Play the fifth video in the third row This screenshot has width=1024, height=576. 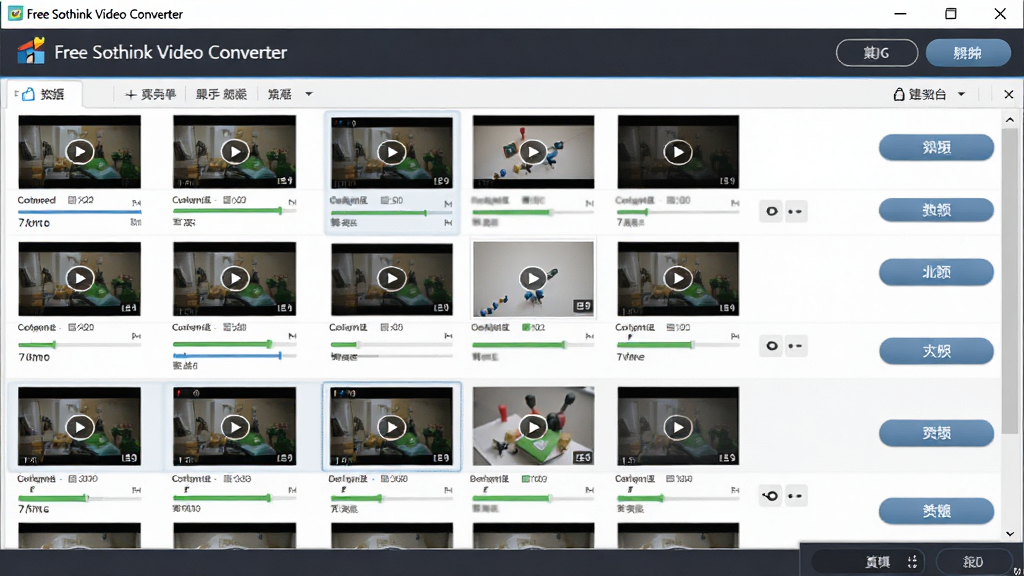[678, 427]
